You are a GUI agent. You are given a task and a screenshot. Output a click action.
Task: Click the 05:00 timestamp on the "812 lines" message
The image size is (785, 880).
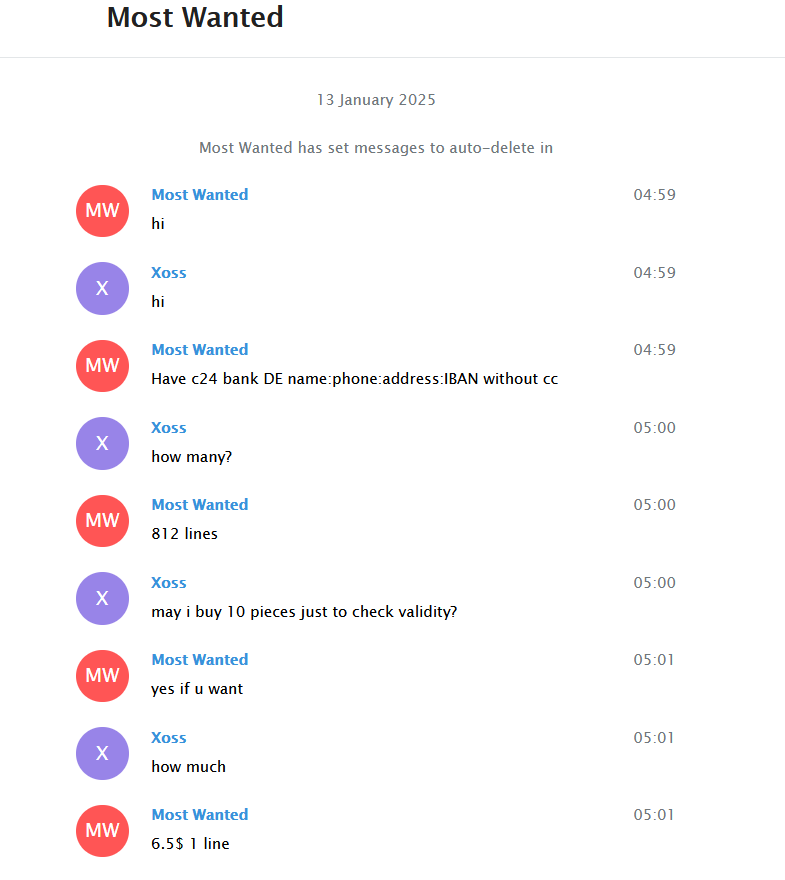(654, 505)
